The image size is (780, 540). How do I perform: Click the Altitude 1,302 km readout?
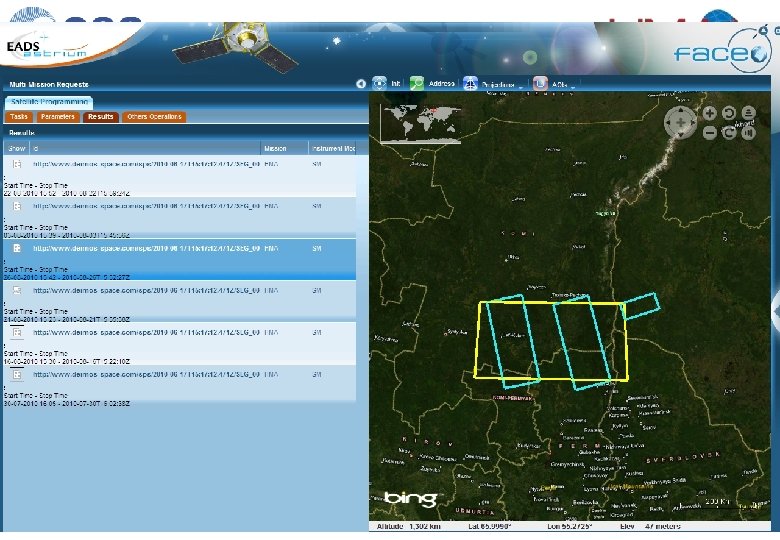point(408,526)
